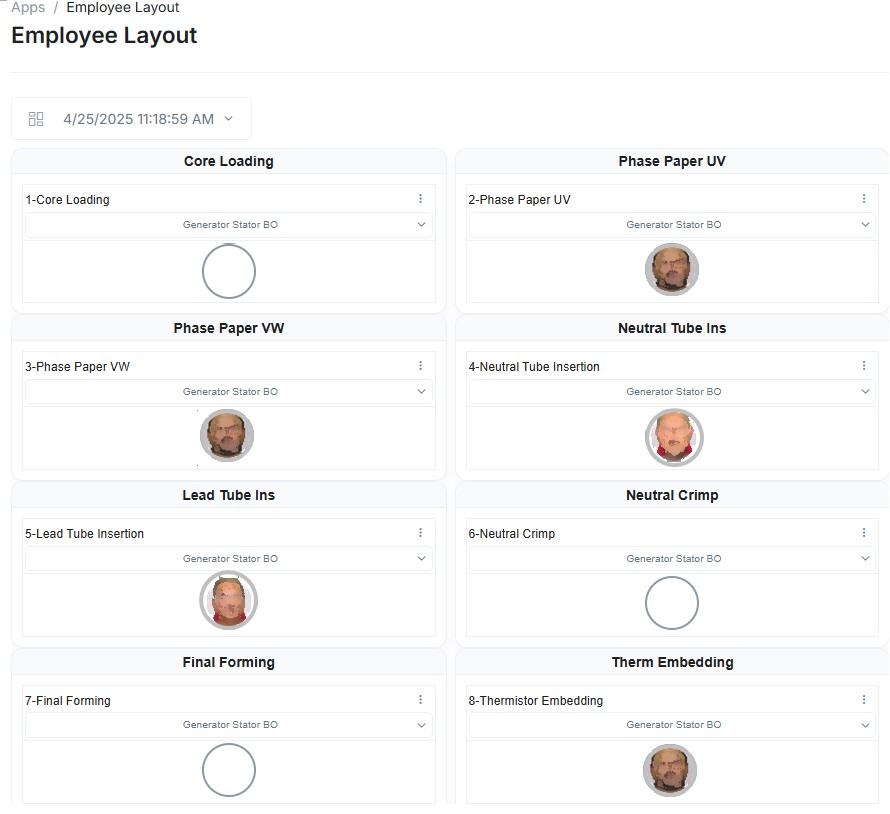Click the Employee Layout breadcrumb entry
890x814 pixels.
click(122, 7)
